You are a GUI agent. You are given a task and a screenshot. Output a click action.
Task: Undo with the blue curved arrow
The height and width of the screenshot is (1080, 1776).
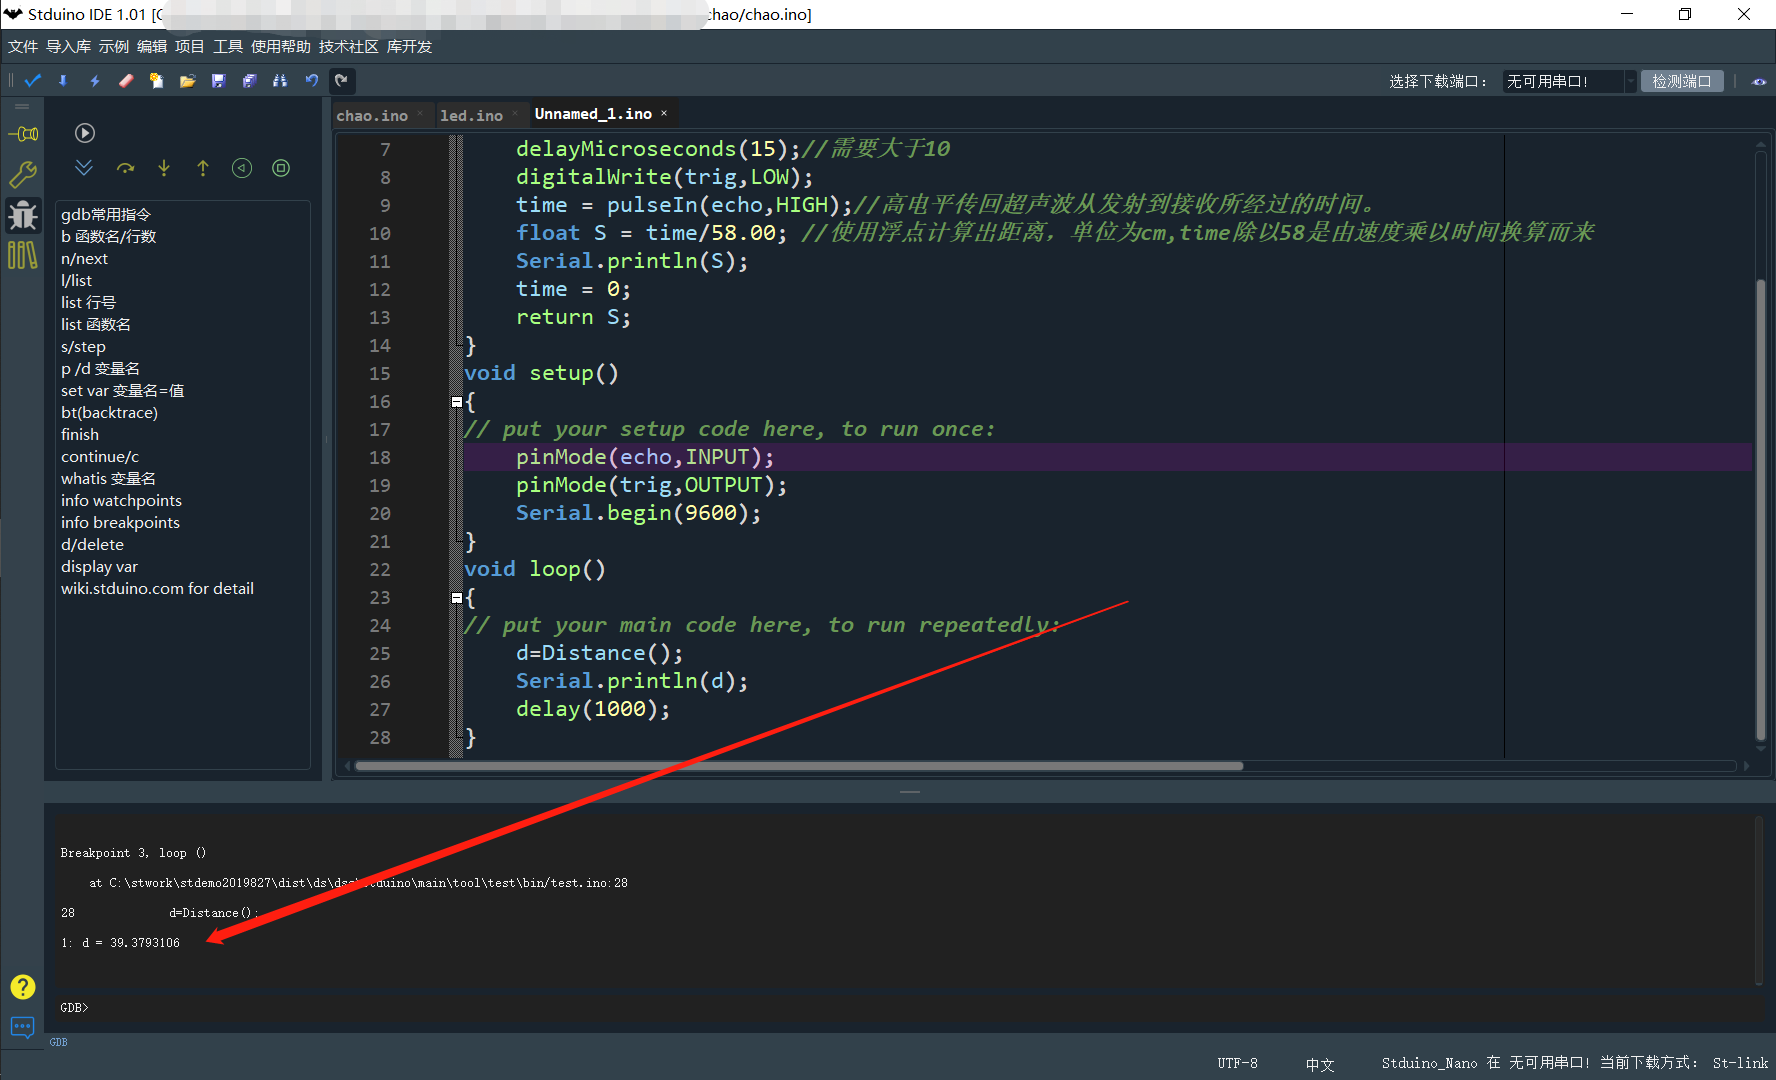point(311,81)
